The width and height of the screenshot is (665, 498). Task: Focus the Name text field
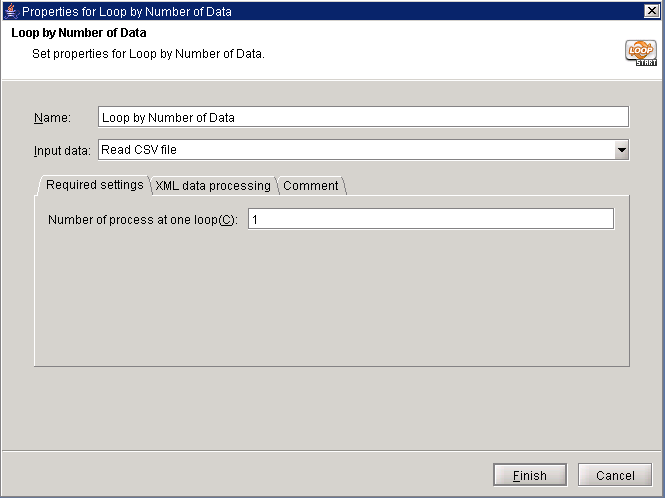point(363,117)
